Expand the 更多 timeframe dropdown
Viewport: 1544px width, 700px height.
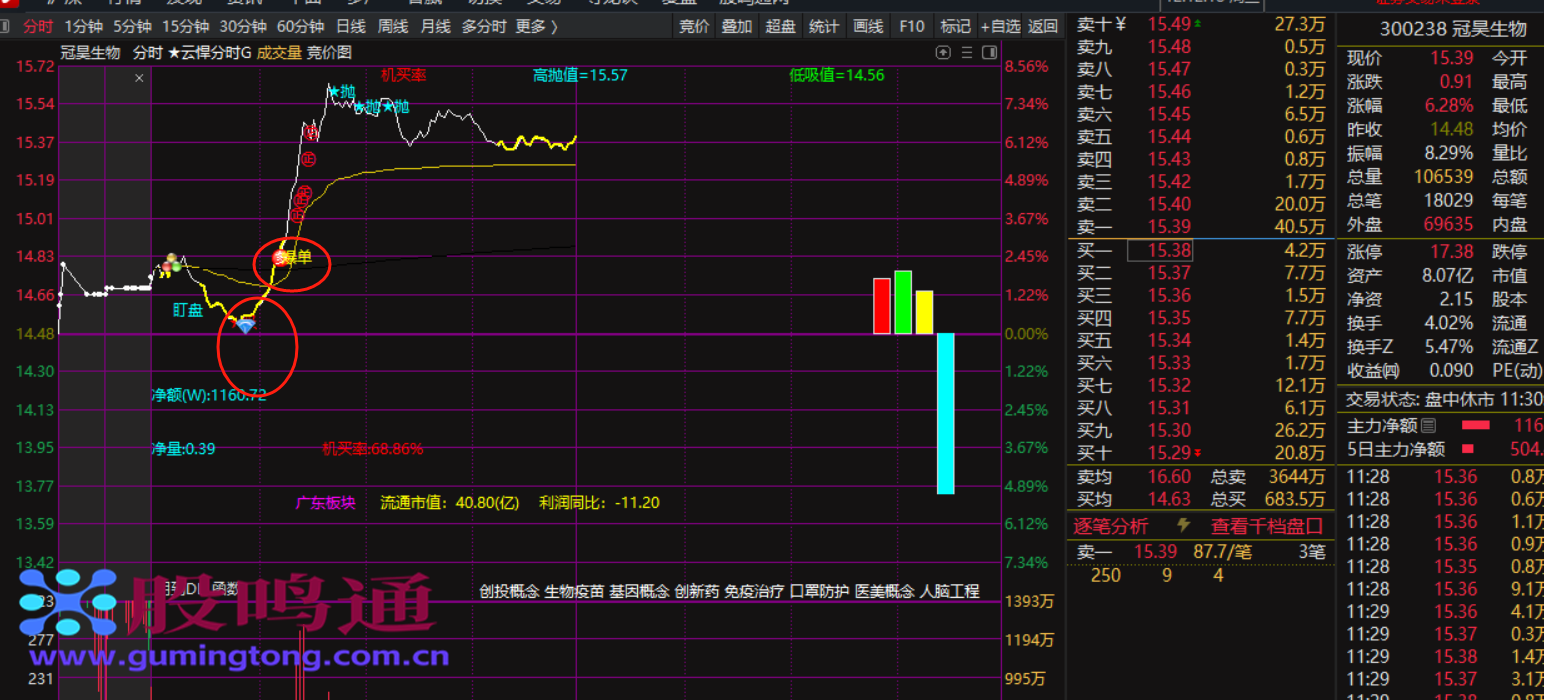537,27
